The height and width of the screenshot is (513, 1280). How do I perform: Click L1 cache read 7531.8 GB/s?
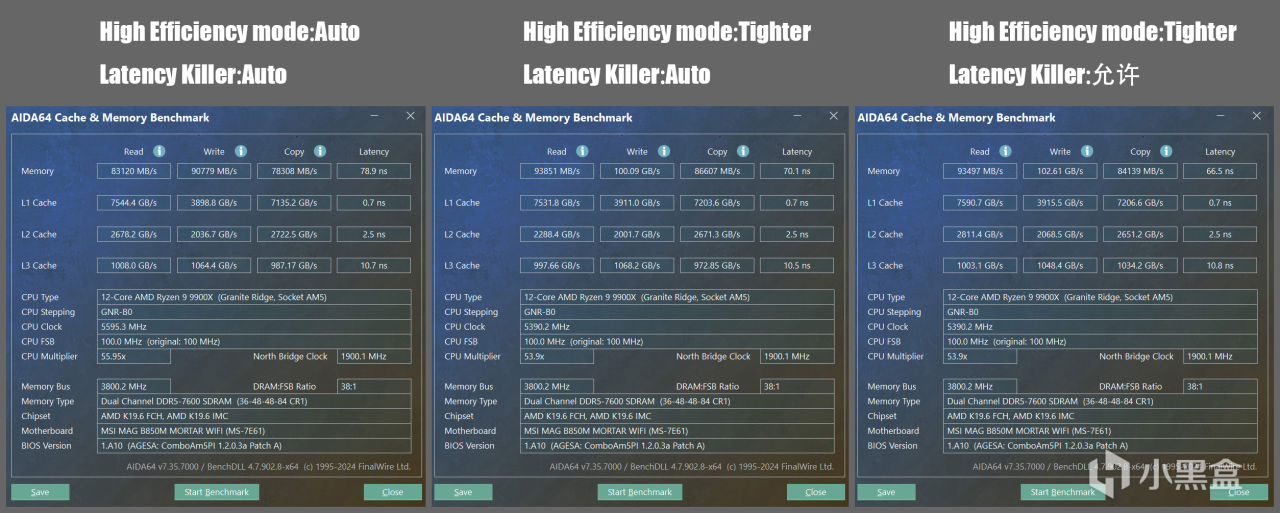pyautogui.click(x=557, y=203)
